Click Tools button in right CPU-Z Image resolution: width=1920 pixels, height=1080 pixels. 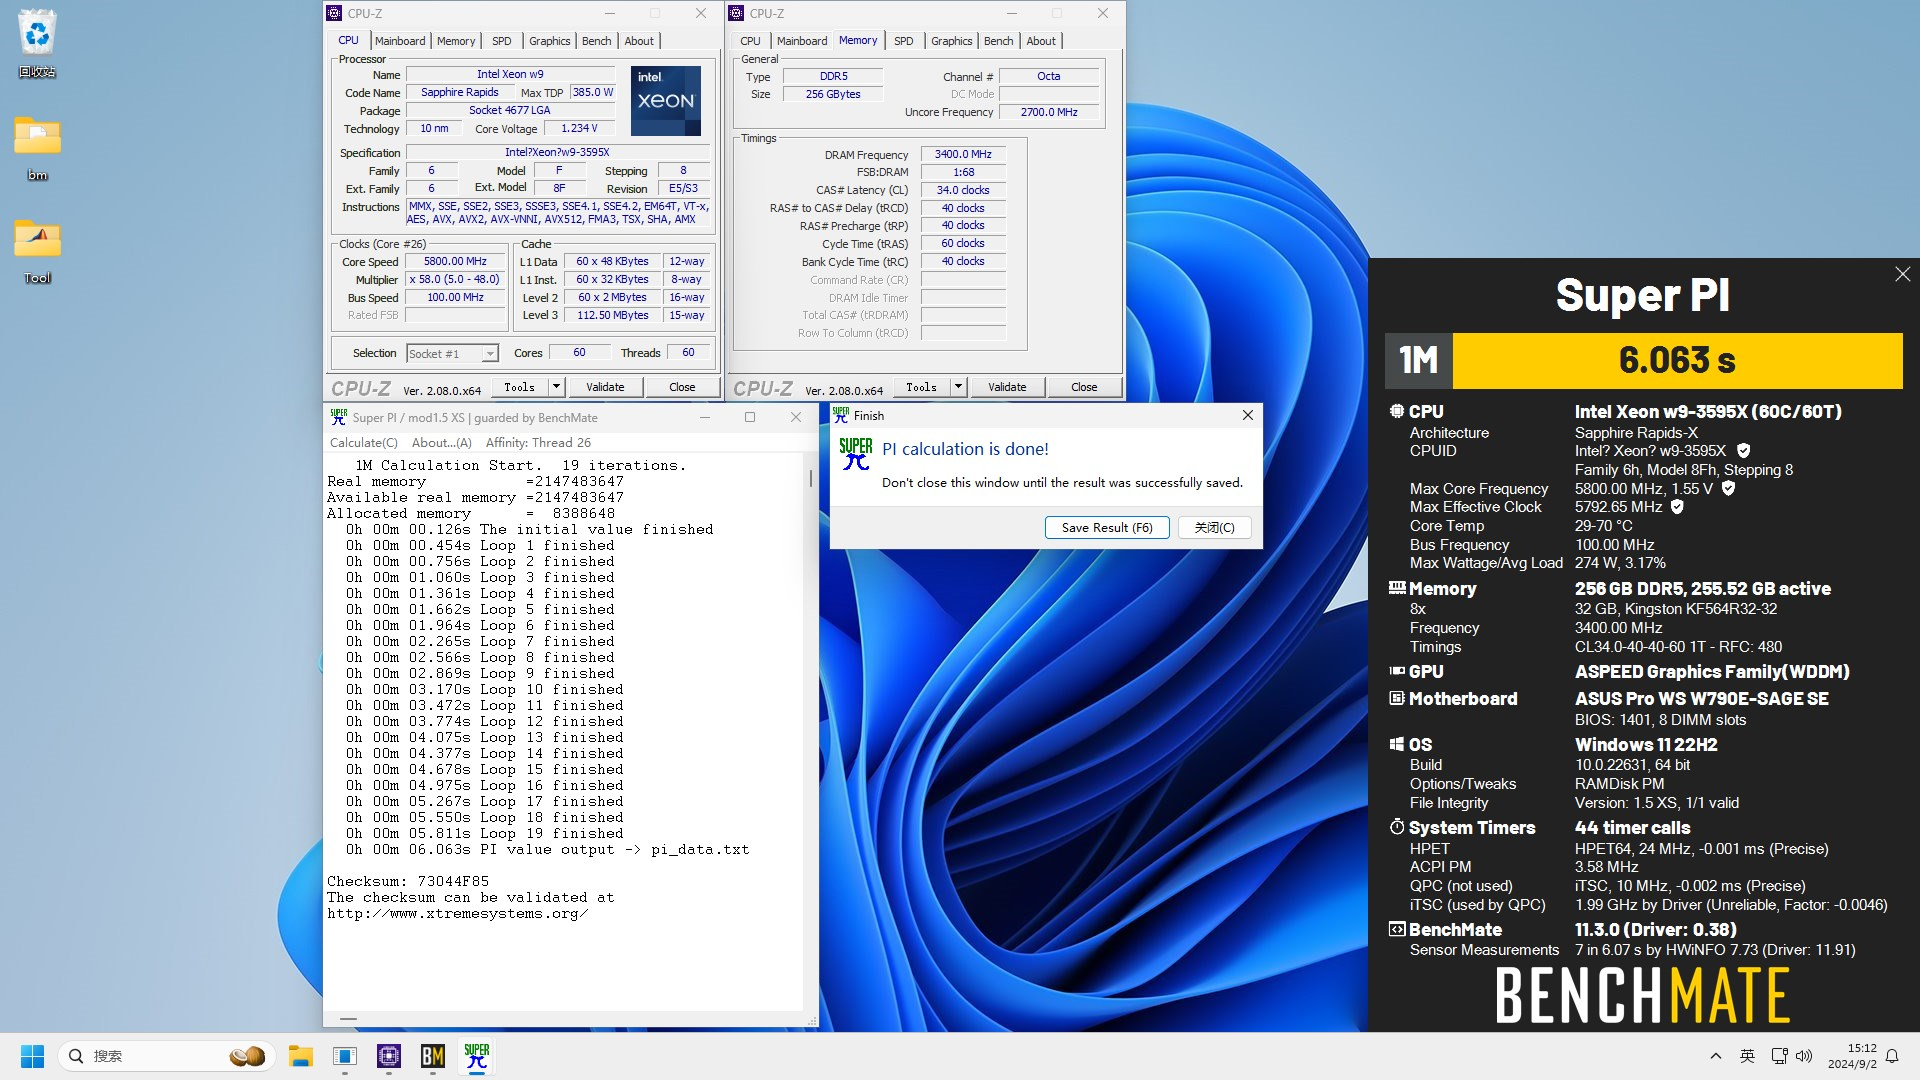(x=921, y=387)
